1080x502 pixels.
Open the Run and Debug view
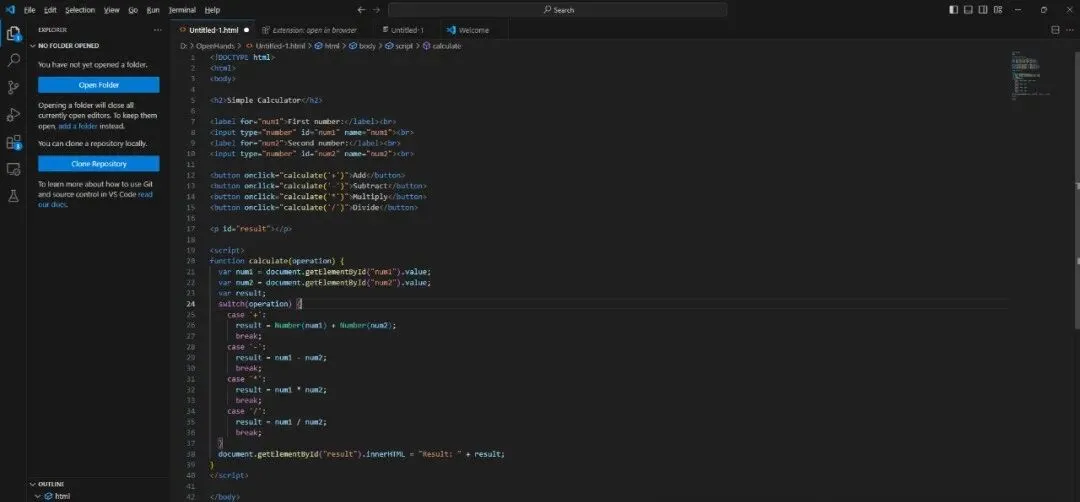click(13, 115)
